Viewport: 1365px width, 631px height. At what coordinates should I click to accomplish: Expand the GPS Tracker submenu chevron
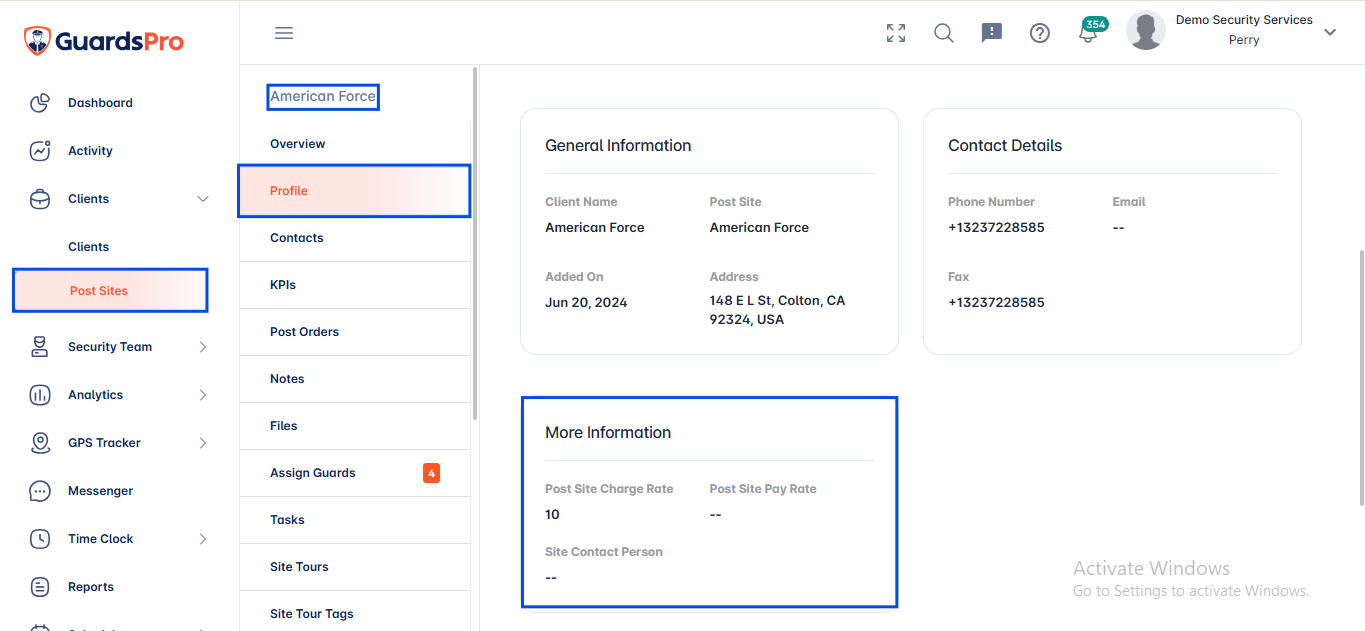pyautogui.click(x=203, y=443)
